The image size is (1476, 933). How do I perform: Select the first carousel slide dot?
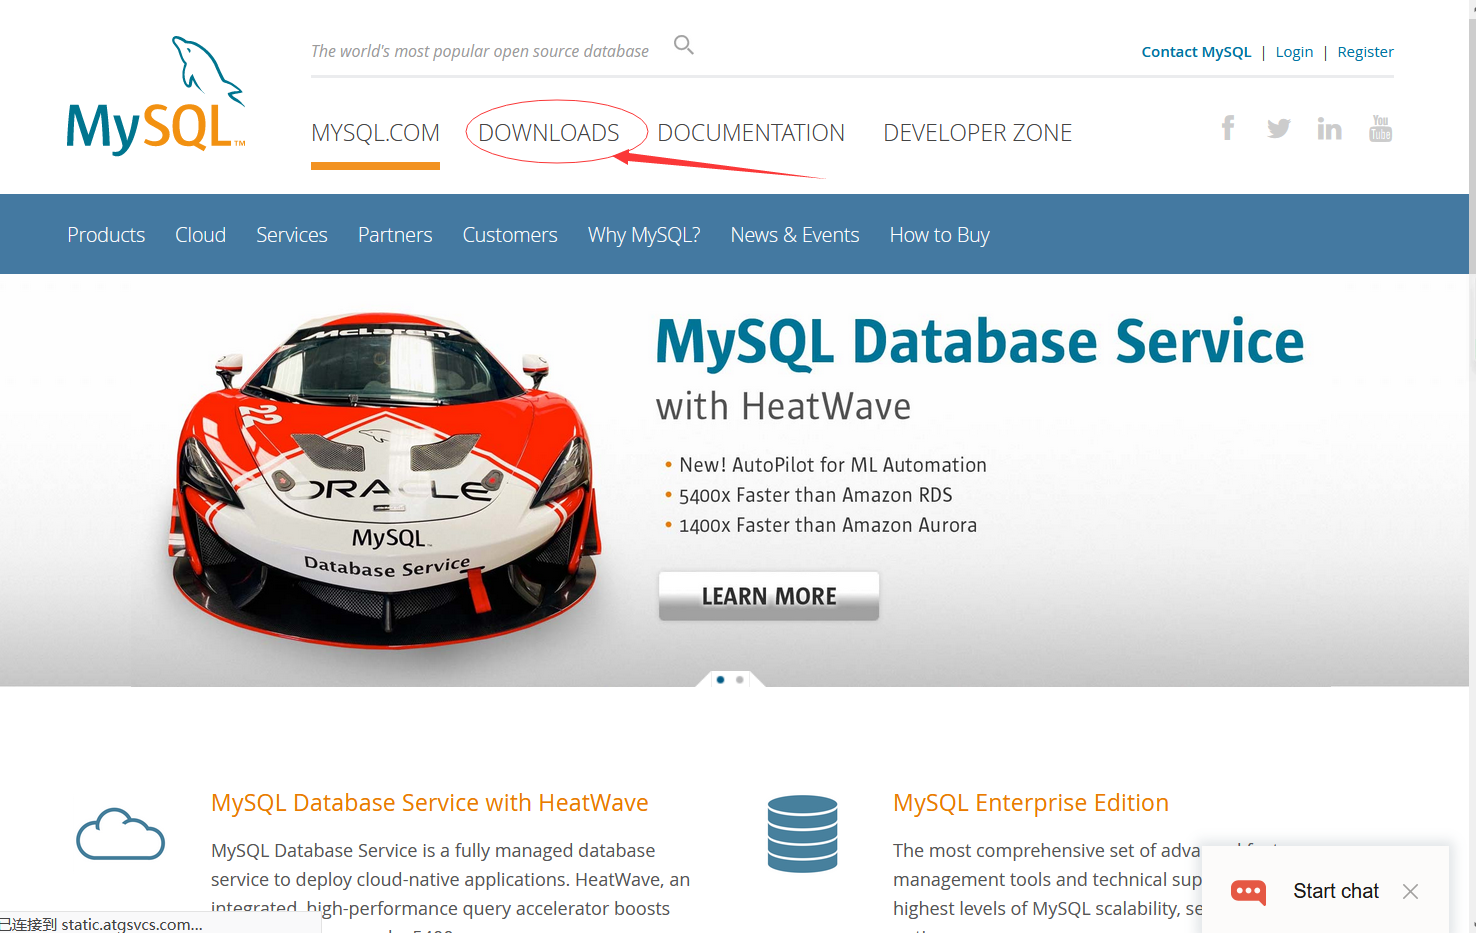tap(720, 680)
